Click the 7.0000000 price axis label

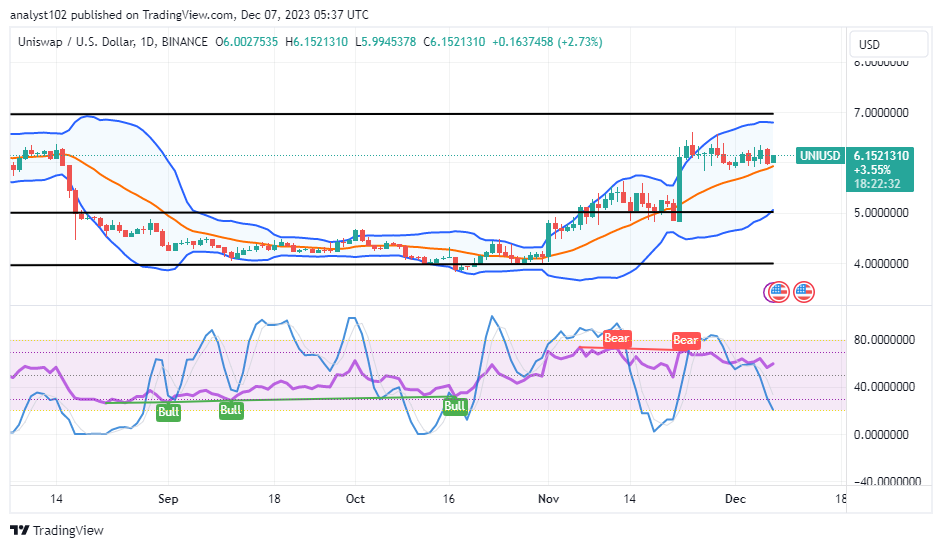(881, 112)
